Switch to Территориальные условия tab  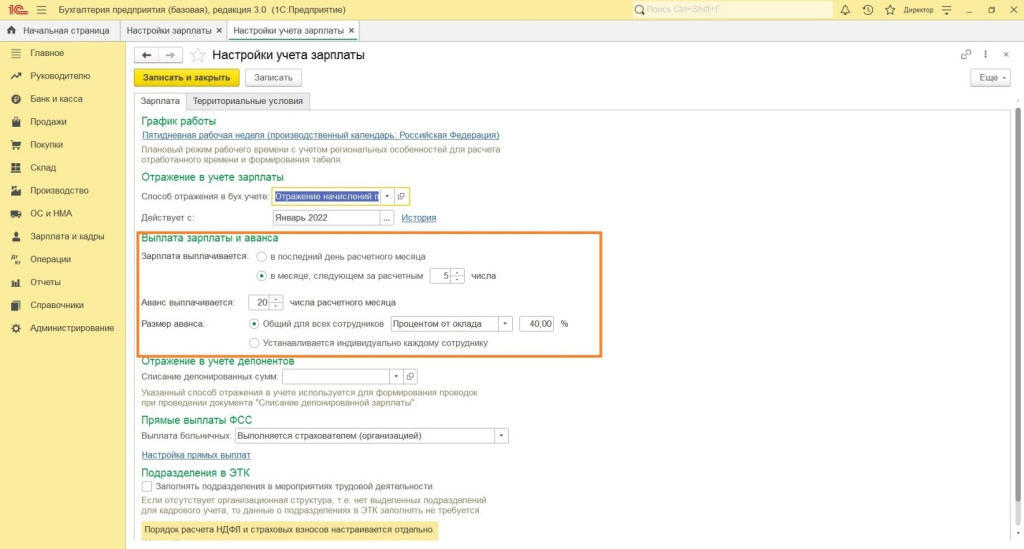[250, 101]
